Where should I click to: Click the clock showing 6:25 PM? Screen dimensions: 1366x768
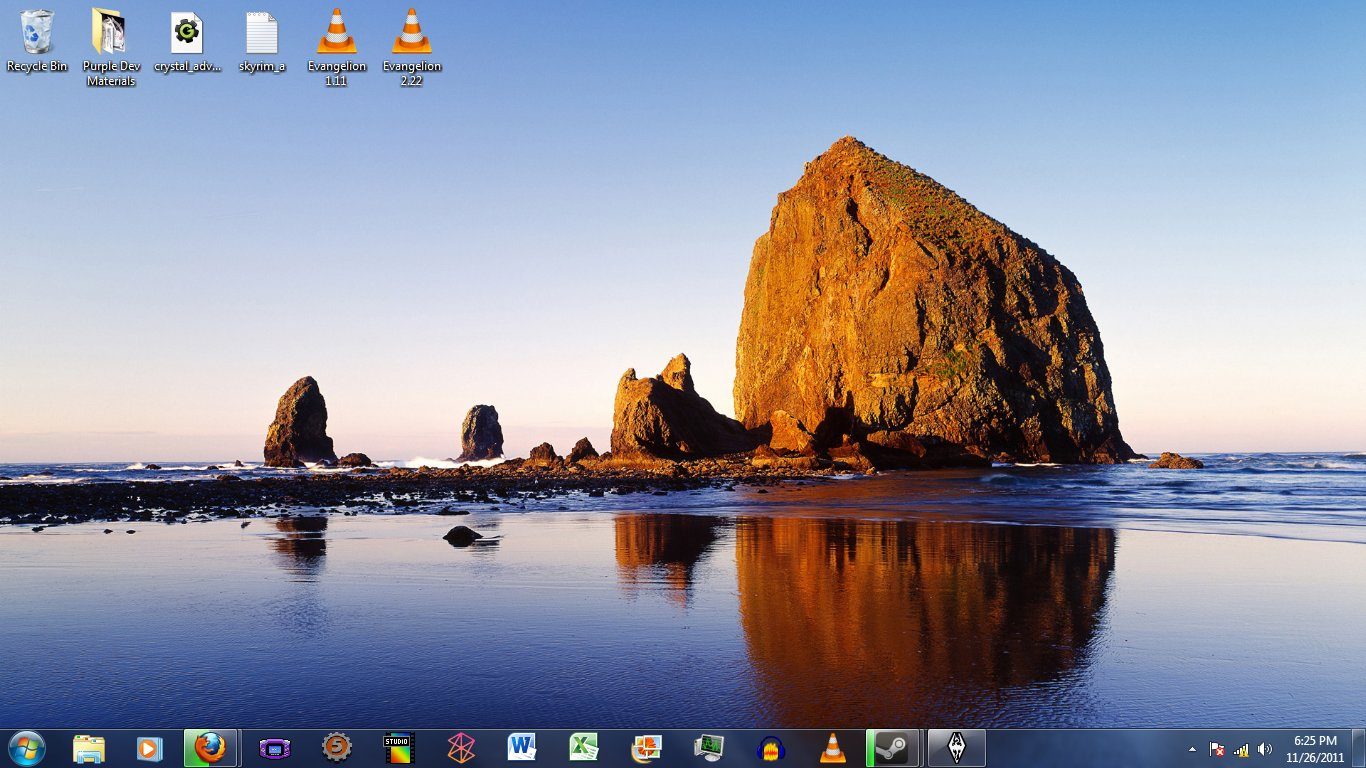point(1315,748)
